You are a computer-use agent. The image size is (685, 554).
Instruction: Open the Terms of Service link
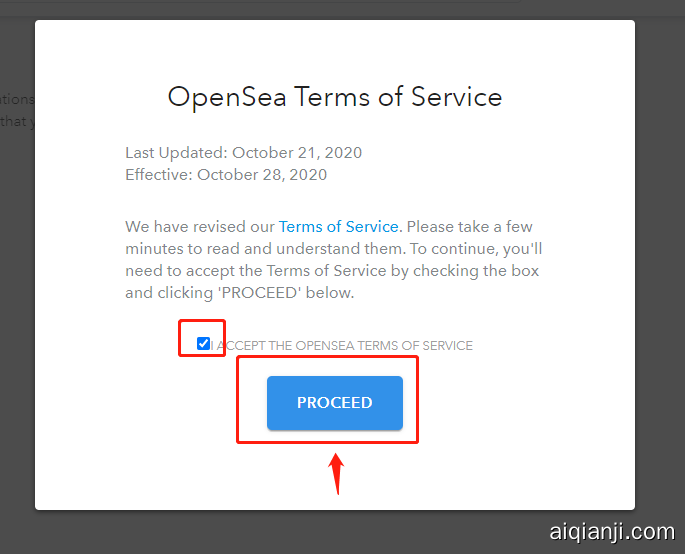coord(338,227)
